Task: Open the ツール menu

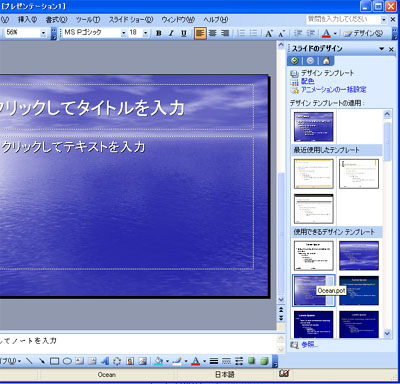Action: point(87,19)
